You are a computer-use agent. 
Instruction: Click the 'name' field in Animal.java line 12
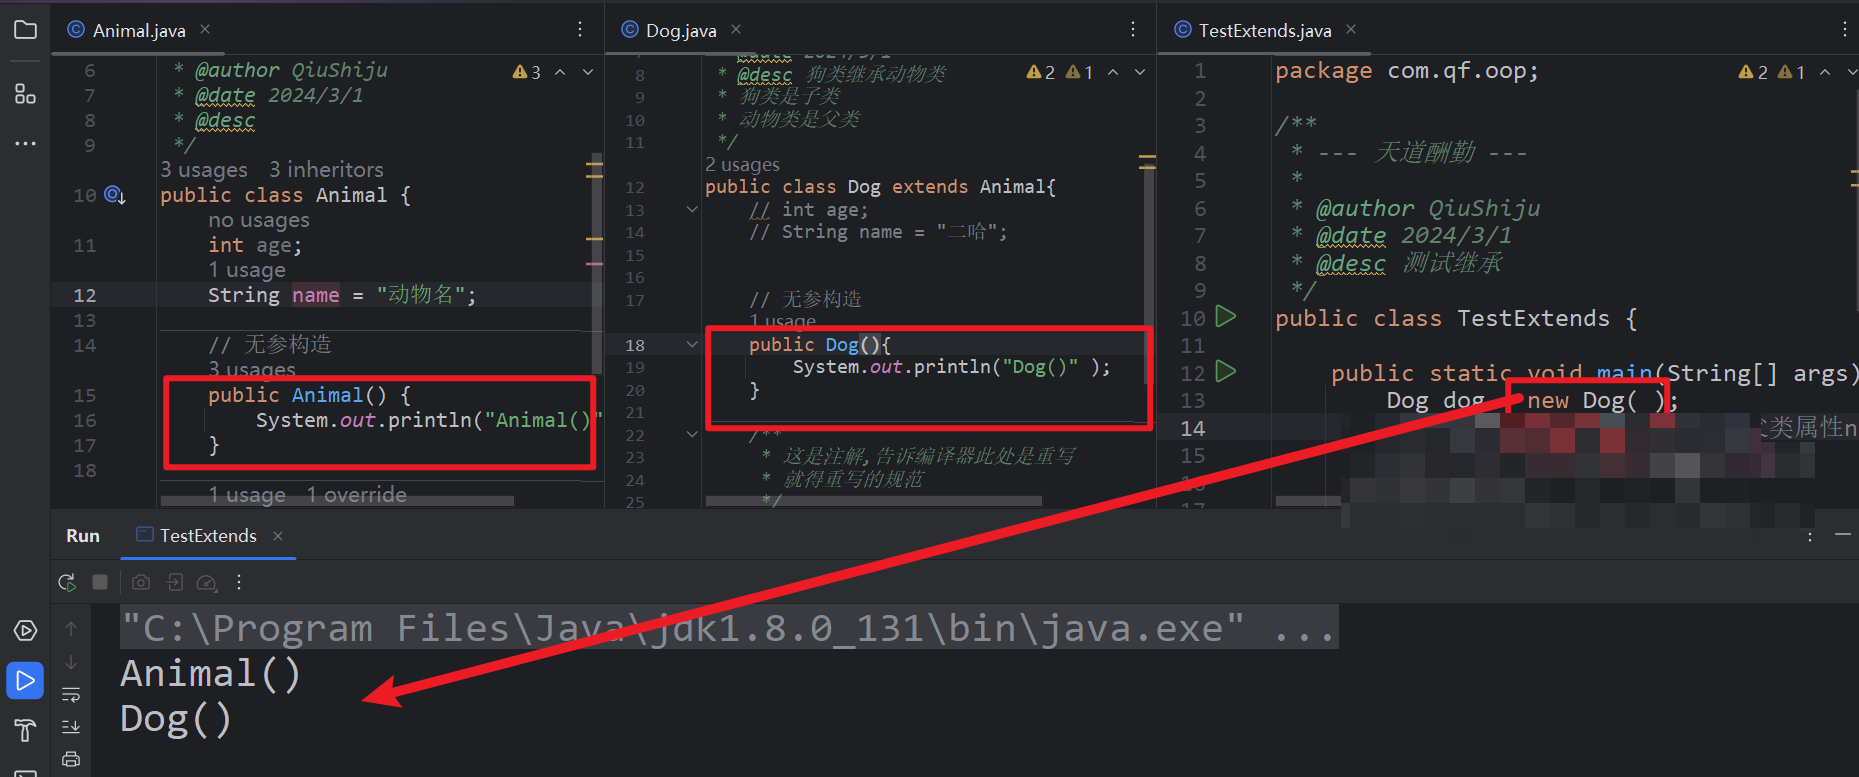coord(316,295)
